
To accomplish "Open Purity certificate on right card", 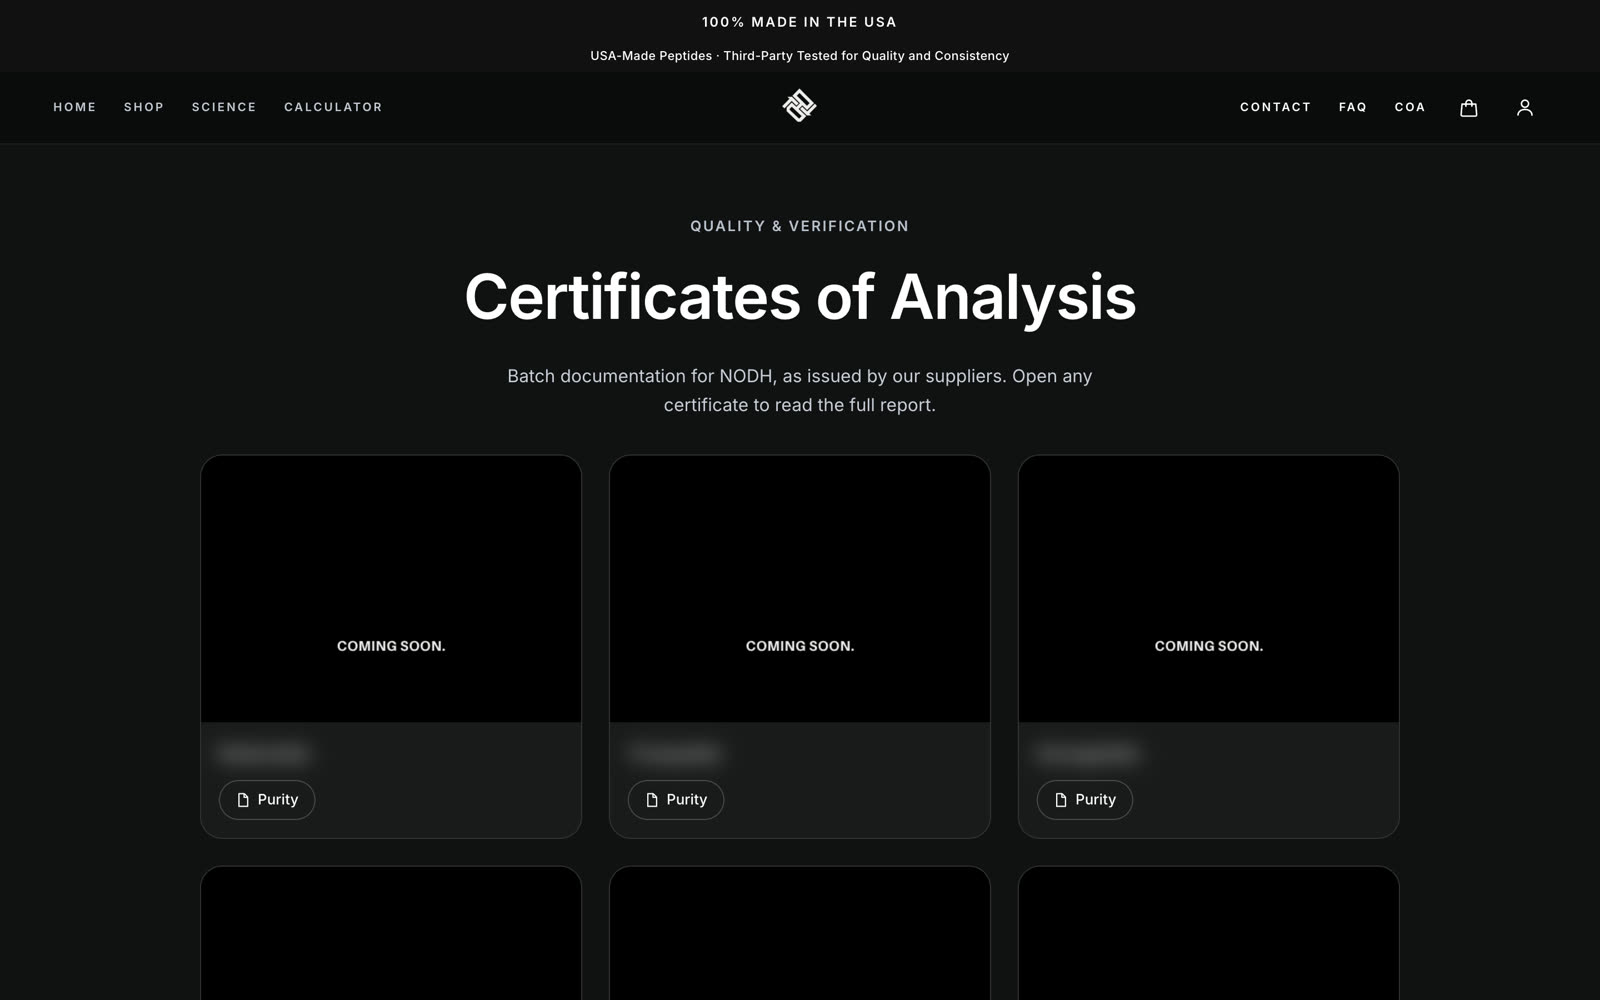I will 1085,800.
